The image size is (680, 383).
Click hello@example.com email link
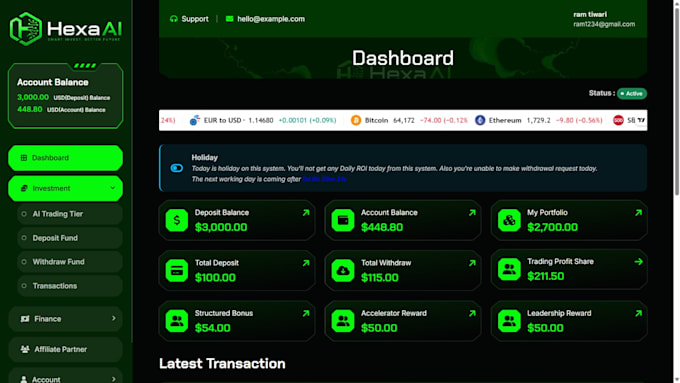click(271, 19)
